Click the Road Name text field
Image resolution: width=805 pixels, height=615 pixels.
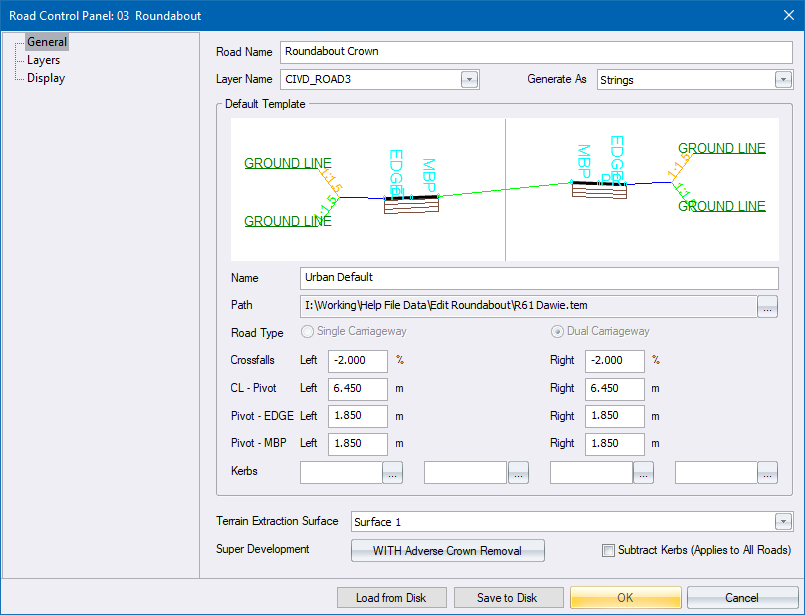pyautogui.click(x=536, y=51)
